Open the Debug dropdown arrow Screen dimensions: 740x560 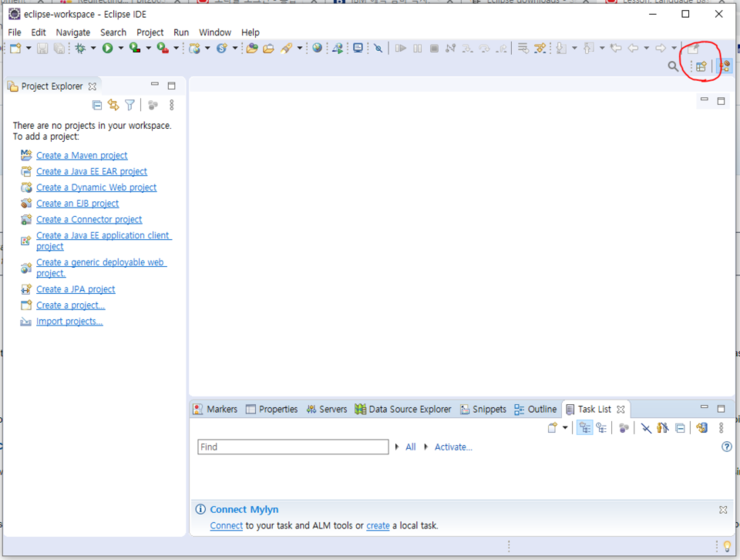coord(93,48)
